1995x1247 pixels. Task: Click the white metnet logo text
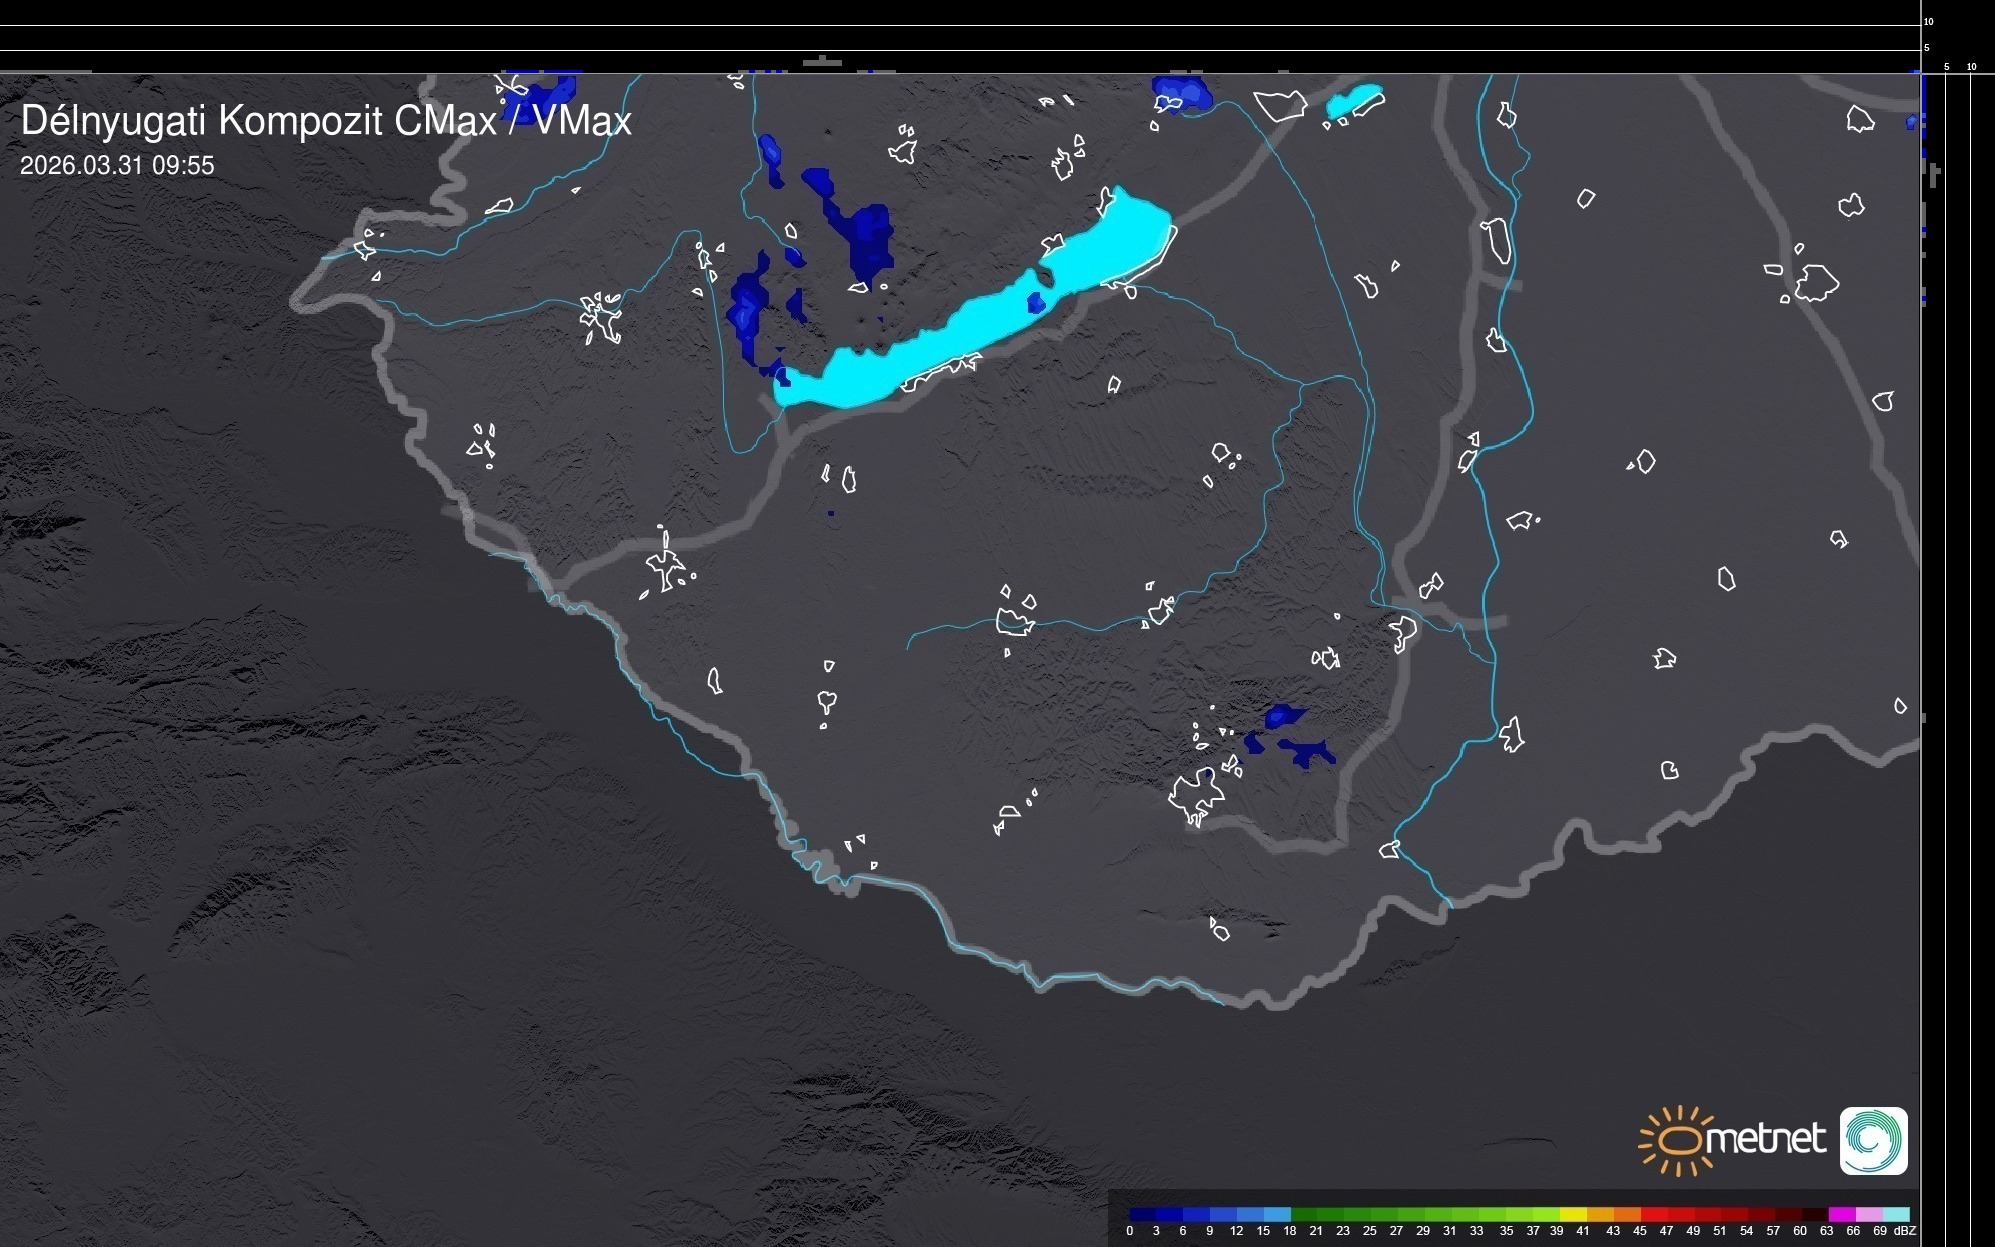click(1768, 1139)
